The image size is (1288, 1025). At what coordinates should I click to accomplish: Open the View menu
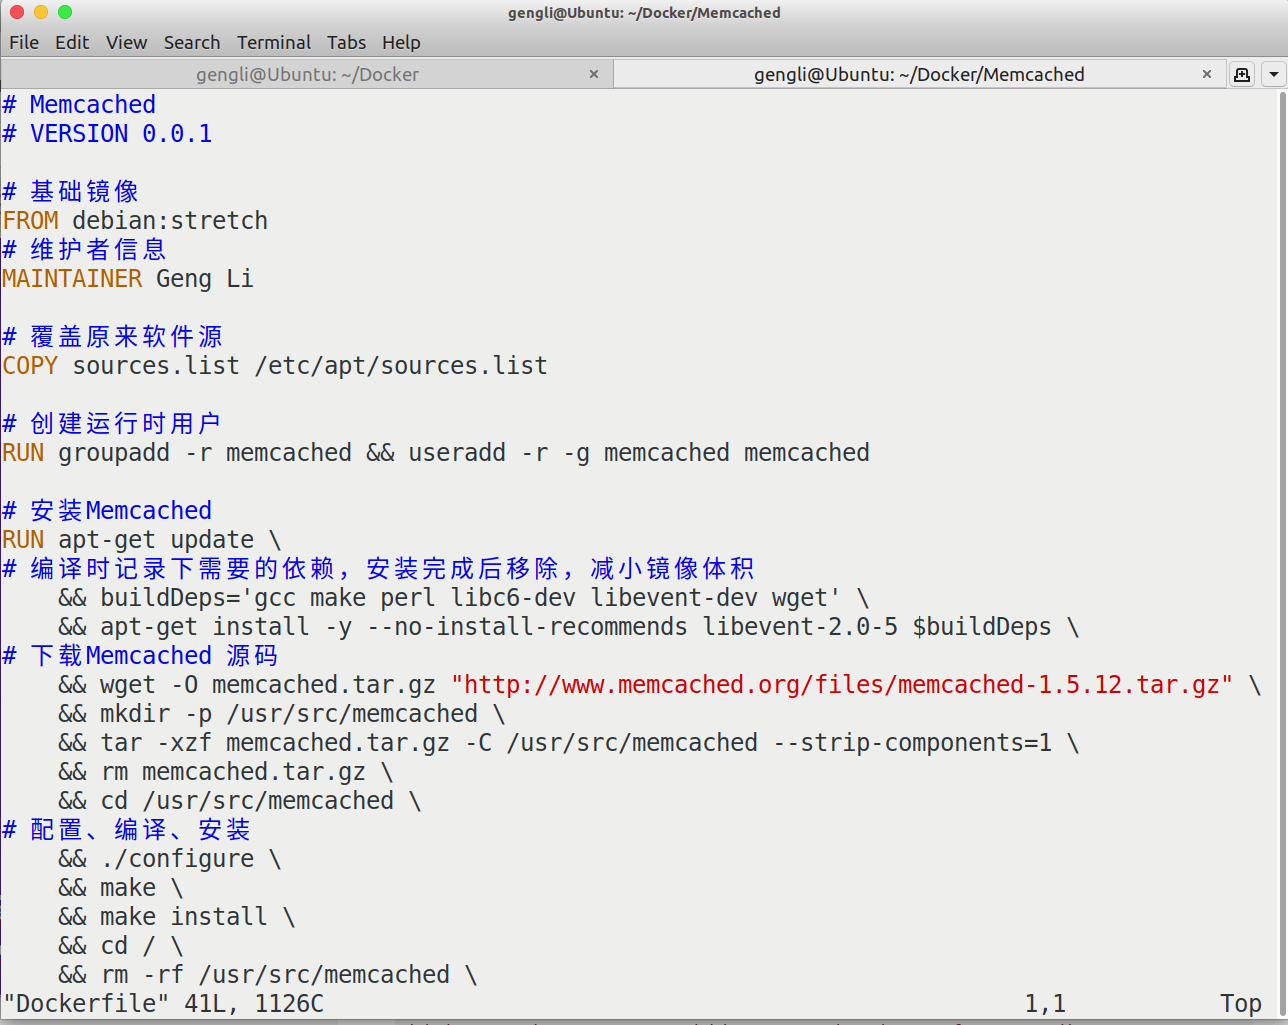tap(127, 42)
